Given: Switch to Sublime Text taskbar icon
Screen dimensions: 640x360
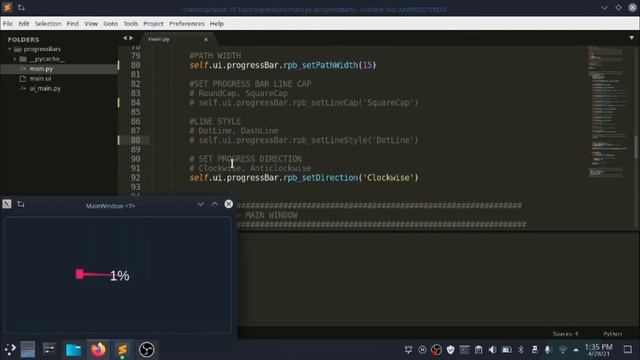Looking at the screenshot, I should pos(122,350).
